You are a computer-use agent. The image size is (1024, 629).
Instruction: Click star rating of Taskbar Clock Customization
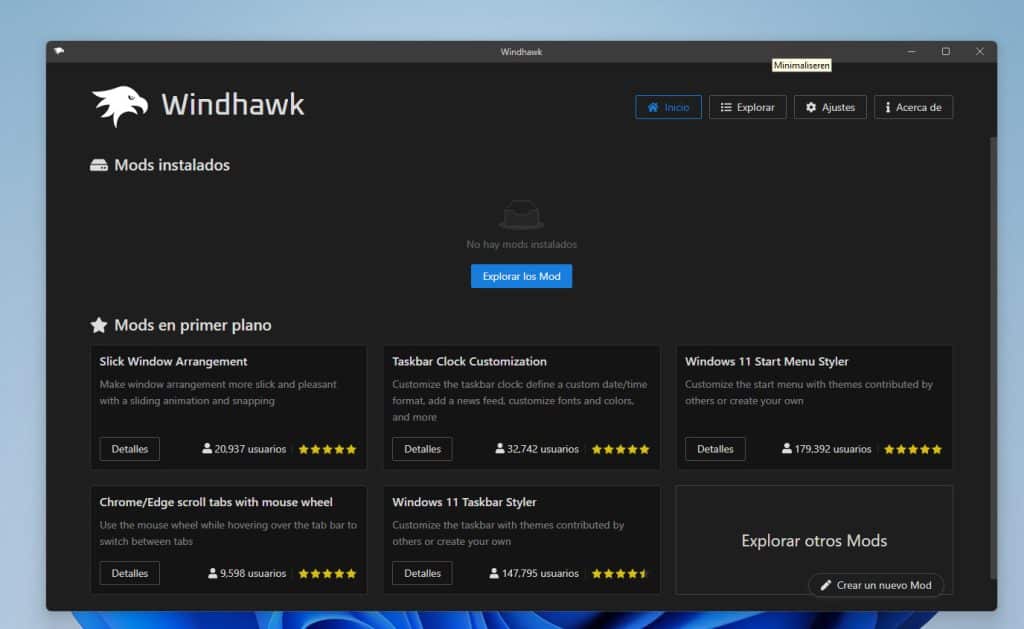tap(620, 449)
